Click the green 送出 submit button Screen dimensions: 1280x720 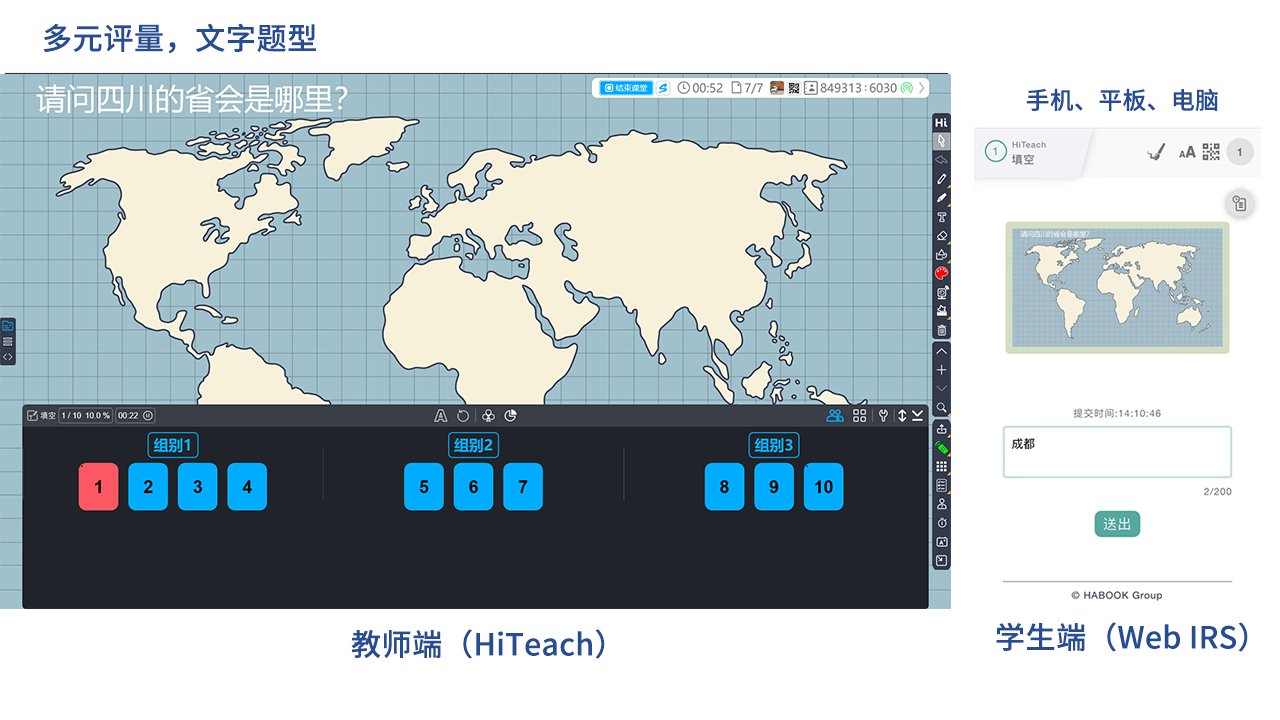point(1117,524)
